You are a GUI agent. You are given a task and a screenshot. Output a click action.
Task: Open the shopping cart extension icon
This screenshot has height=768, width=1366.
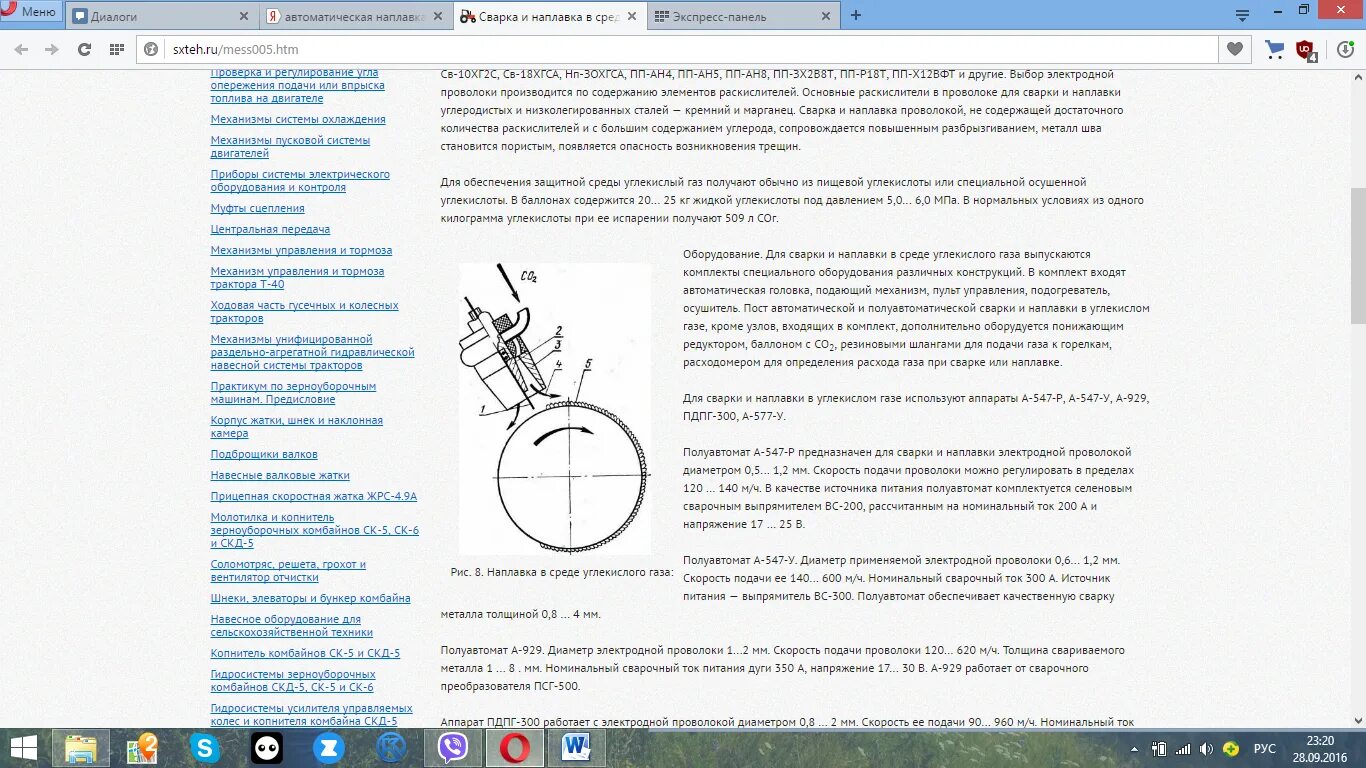tap(1274, 49)
